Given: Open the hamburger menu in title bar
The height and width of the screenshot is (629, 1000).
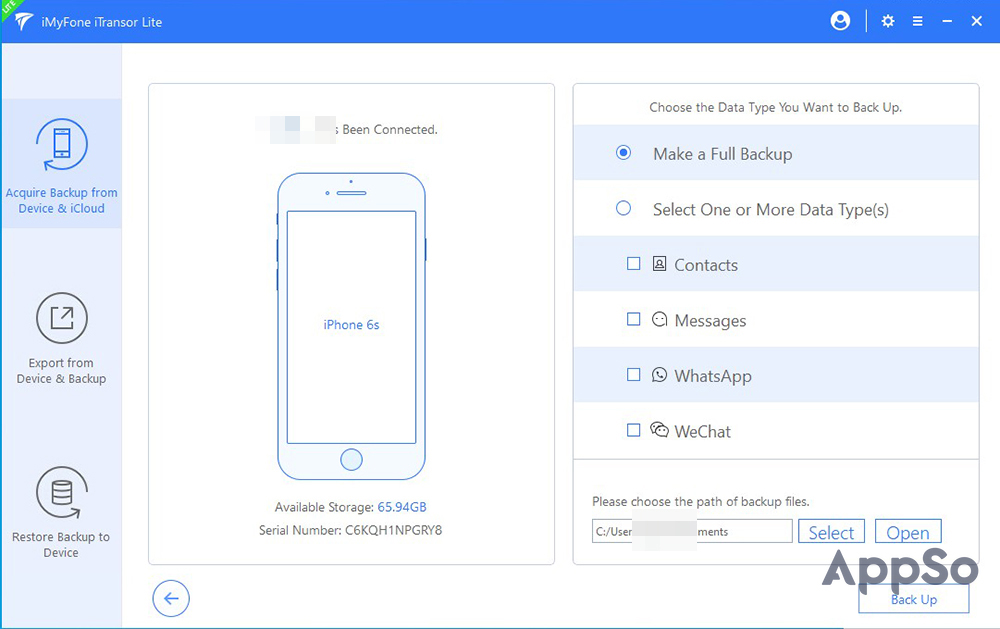Looking at the screenshot, I should 917,21.
